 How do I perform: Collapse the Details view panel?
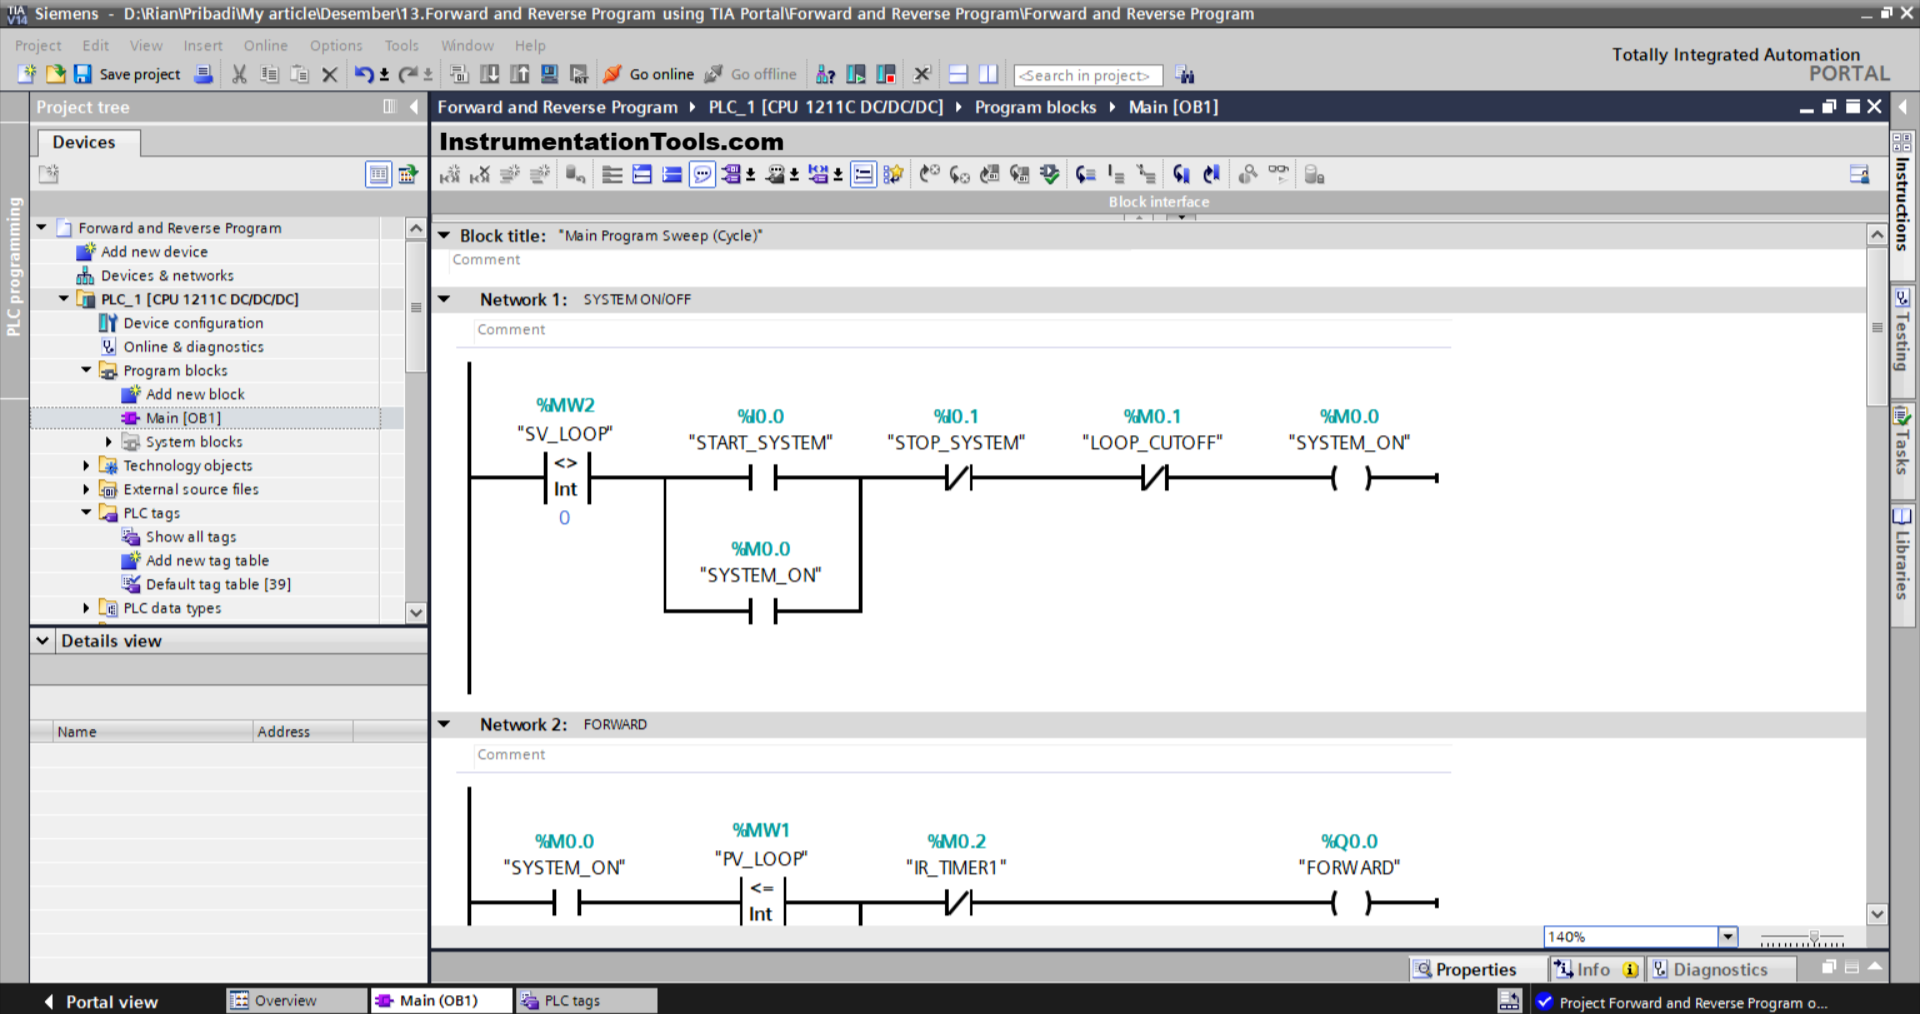click(x=43, y=641)
